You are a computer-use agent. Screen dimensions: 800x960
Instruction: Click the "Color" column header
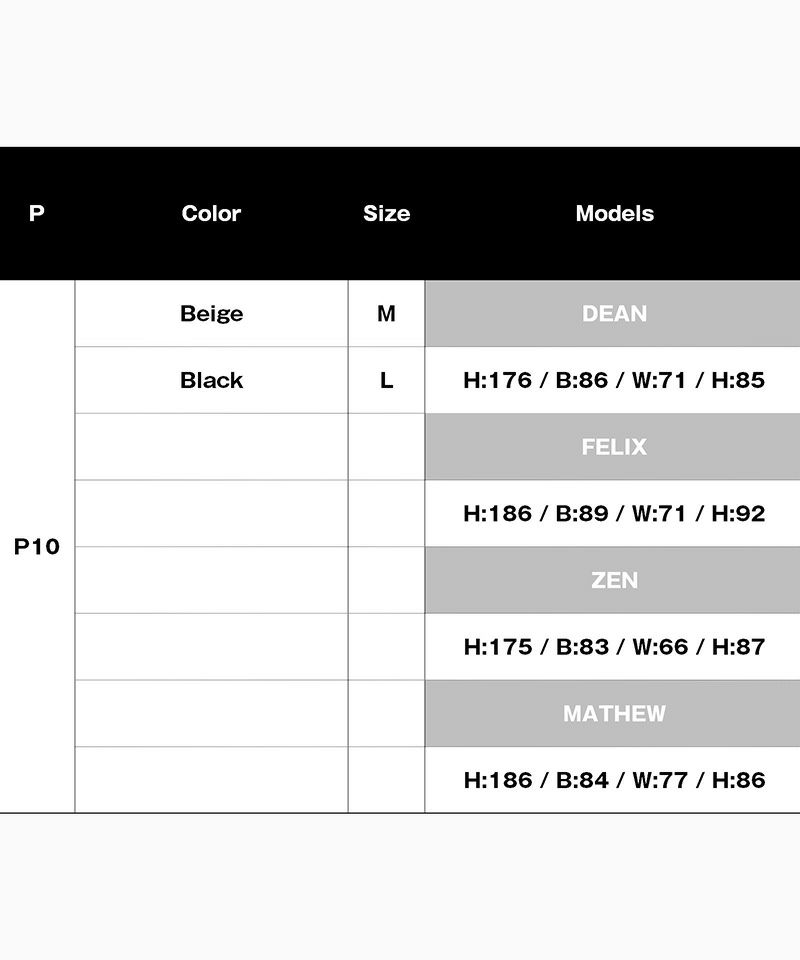[x=211, y=213]
